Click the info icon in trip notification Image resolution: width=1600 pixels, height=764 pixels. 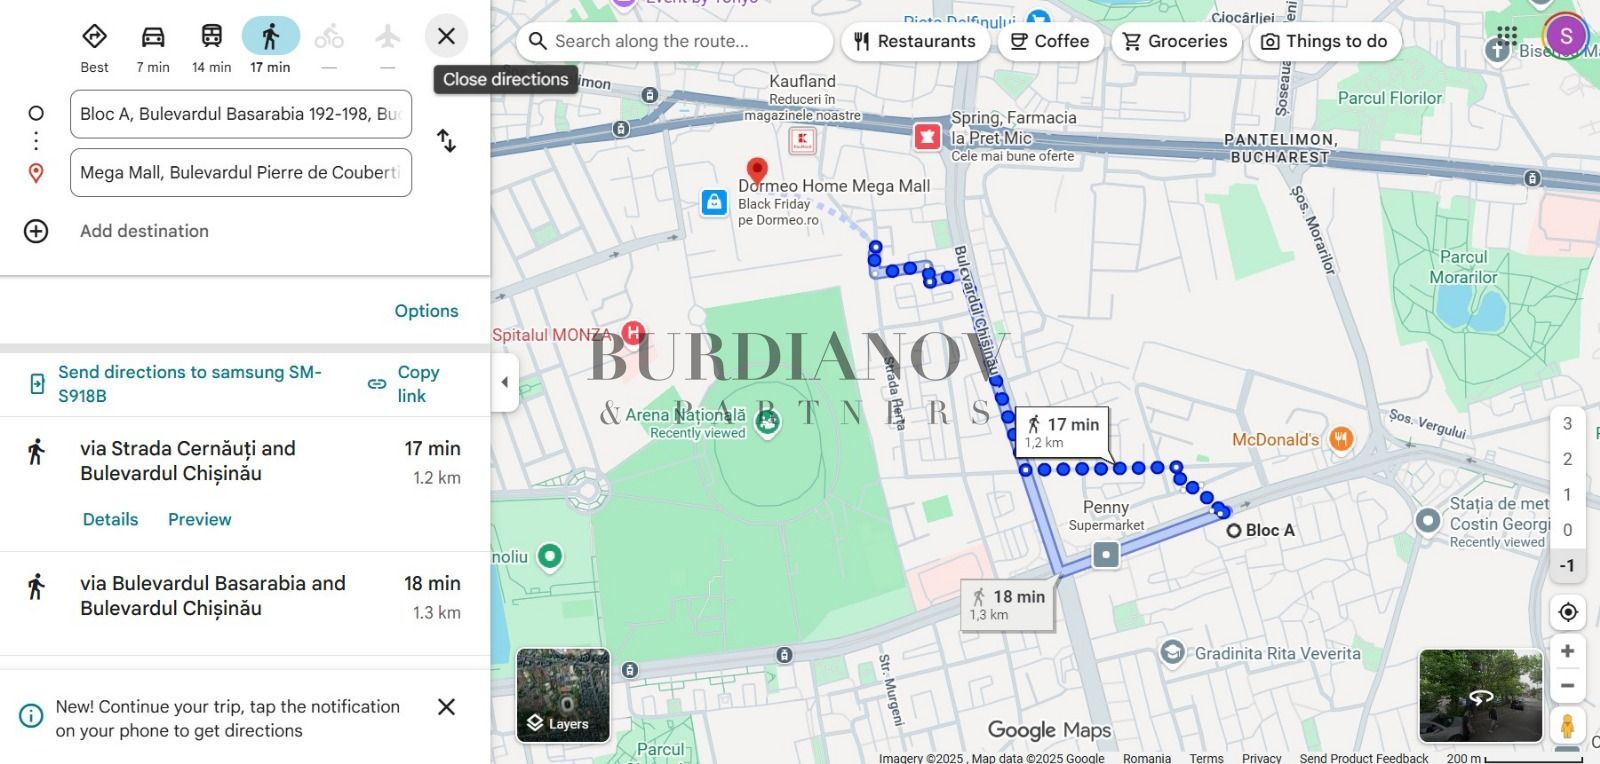(x=31, y=716)
